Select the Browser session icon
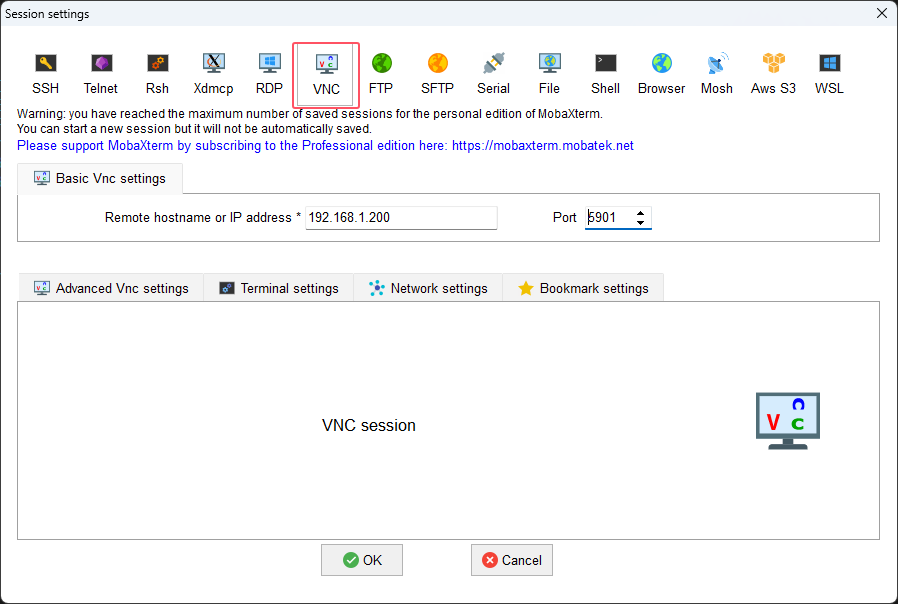The image size is (898, 604). [661, 74]
